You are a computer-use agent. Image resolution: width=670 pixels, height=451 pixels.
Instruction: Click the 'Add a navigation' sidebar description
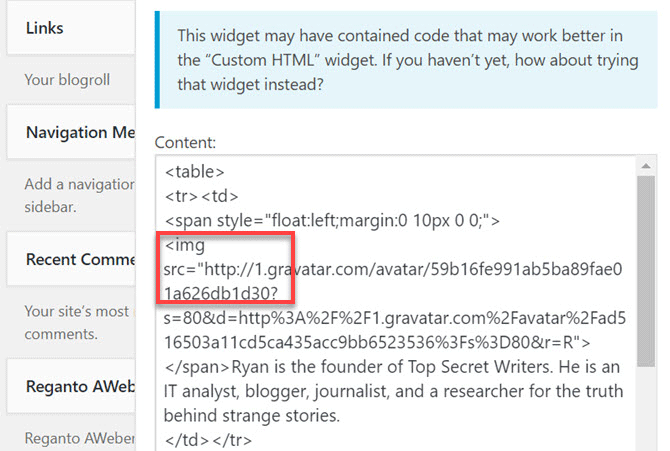coord(79,195)
